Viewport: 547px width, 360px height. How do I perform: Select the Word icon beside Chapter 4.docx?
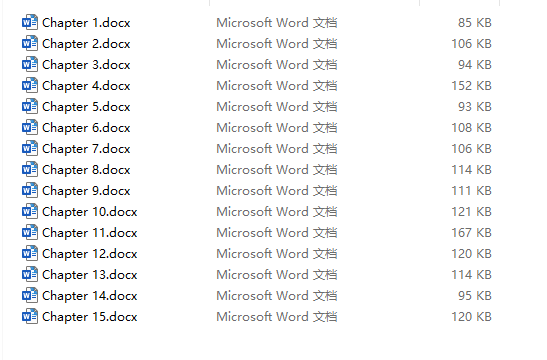click(x=30, y=85)
